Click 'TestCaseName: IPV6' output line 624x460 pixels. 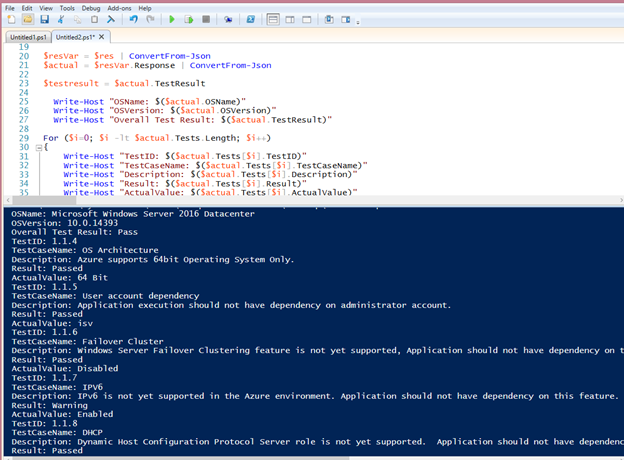(57, 387)
